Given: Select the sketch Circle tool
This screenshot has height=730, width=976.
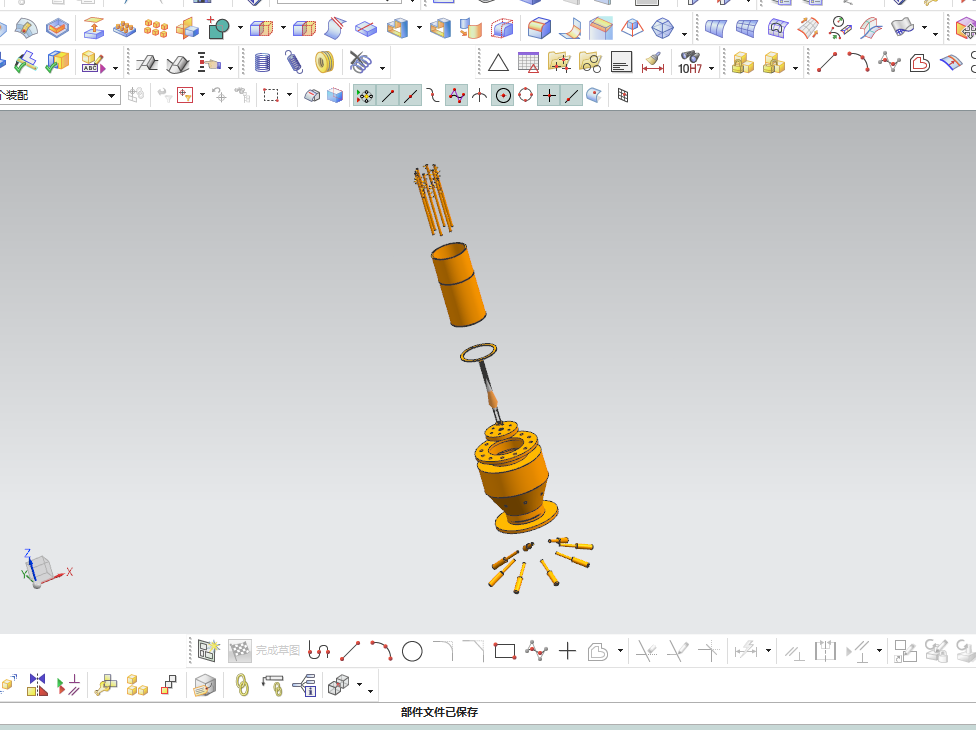Looking at the screenshot, I should pos(412,652).
